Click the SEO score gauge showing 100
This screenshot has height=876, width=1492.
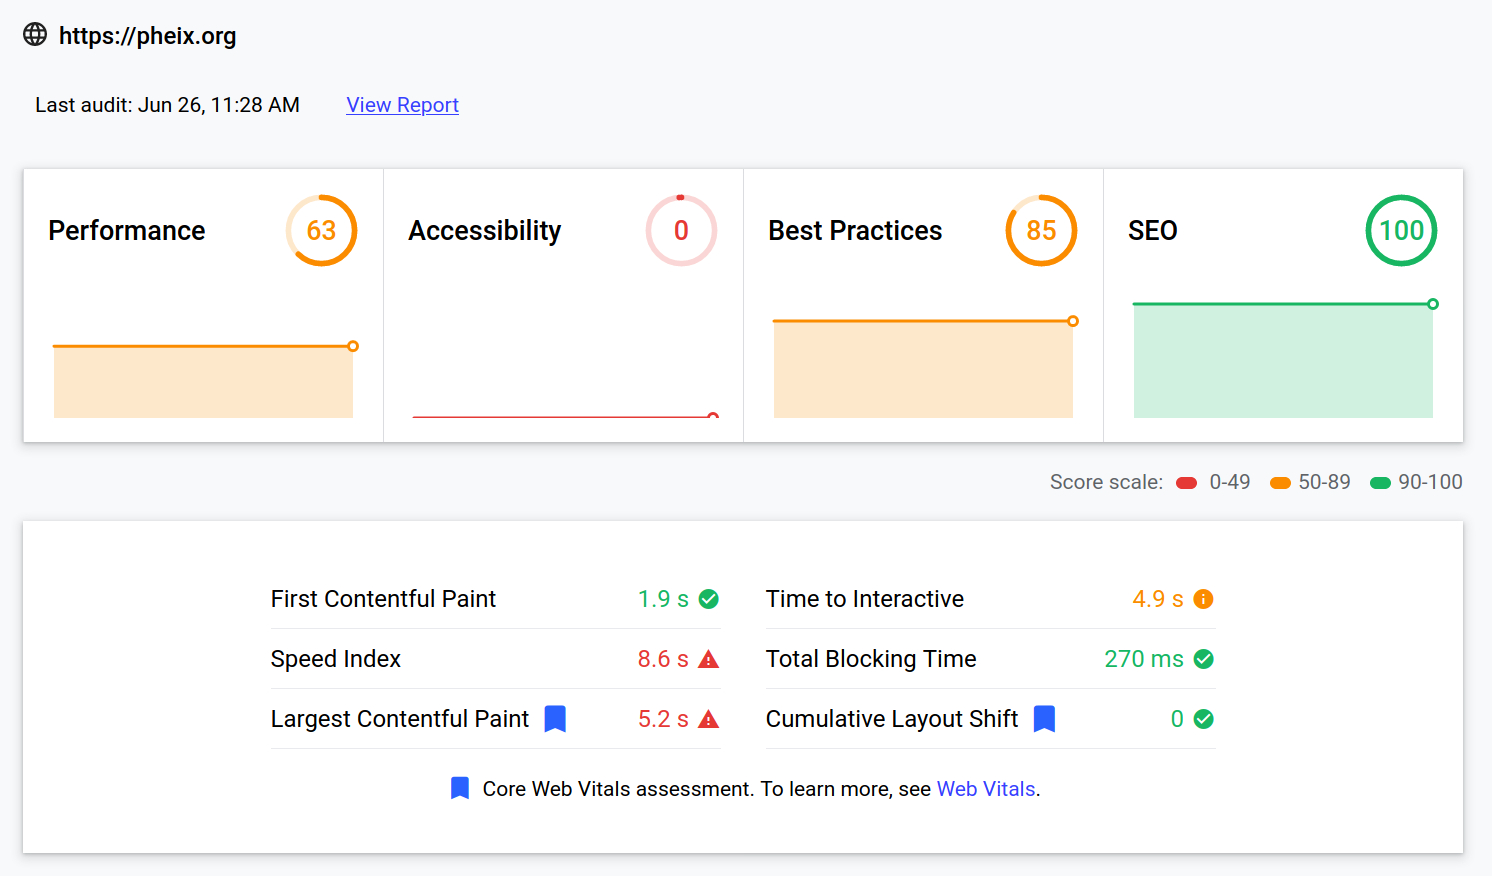click(1401, 231)
